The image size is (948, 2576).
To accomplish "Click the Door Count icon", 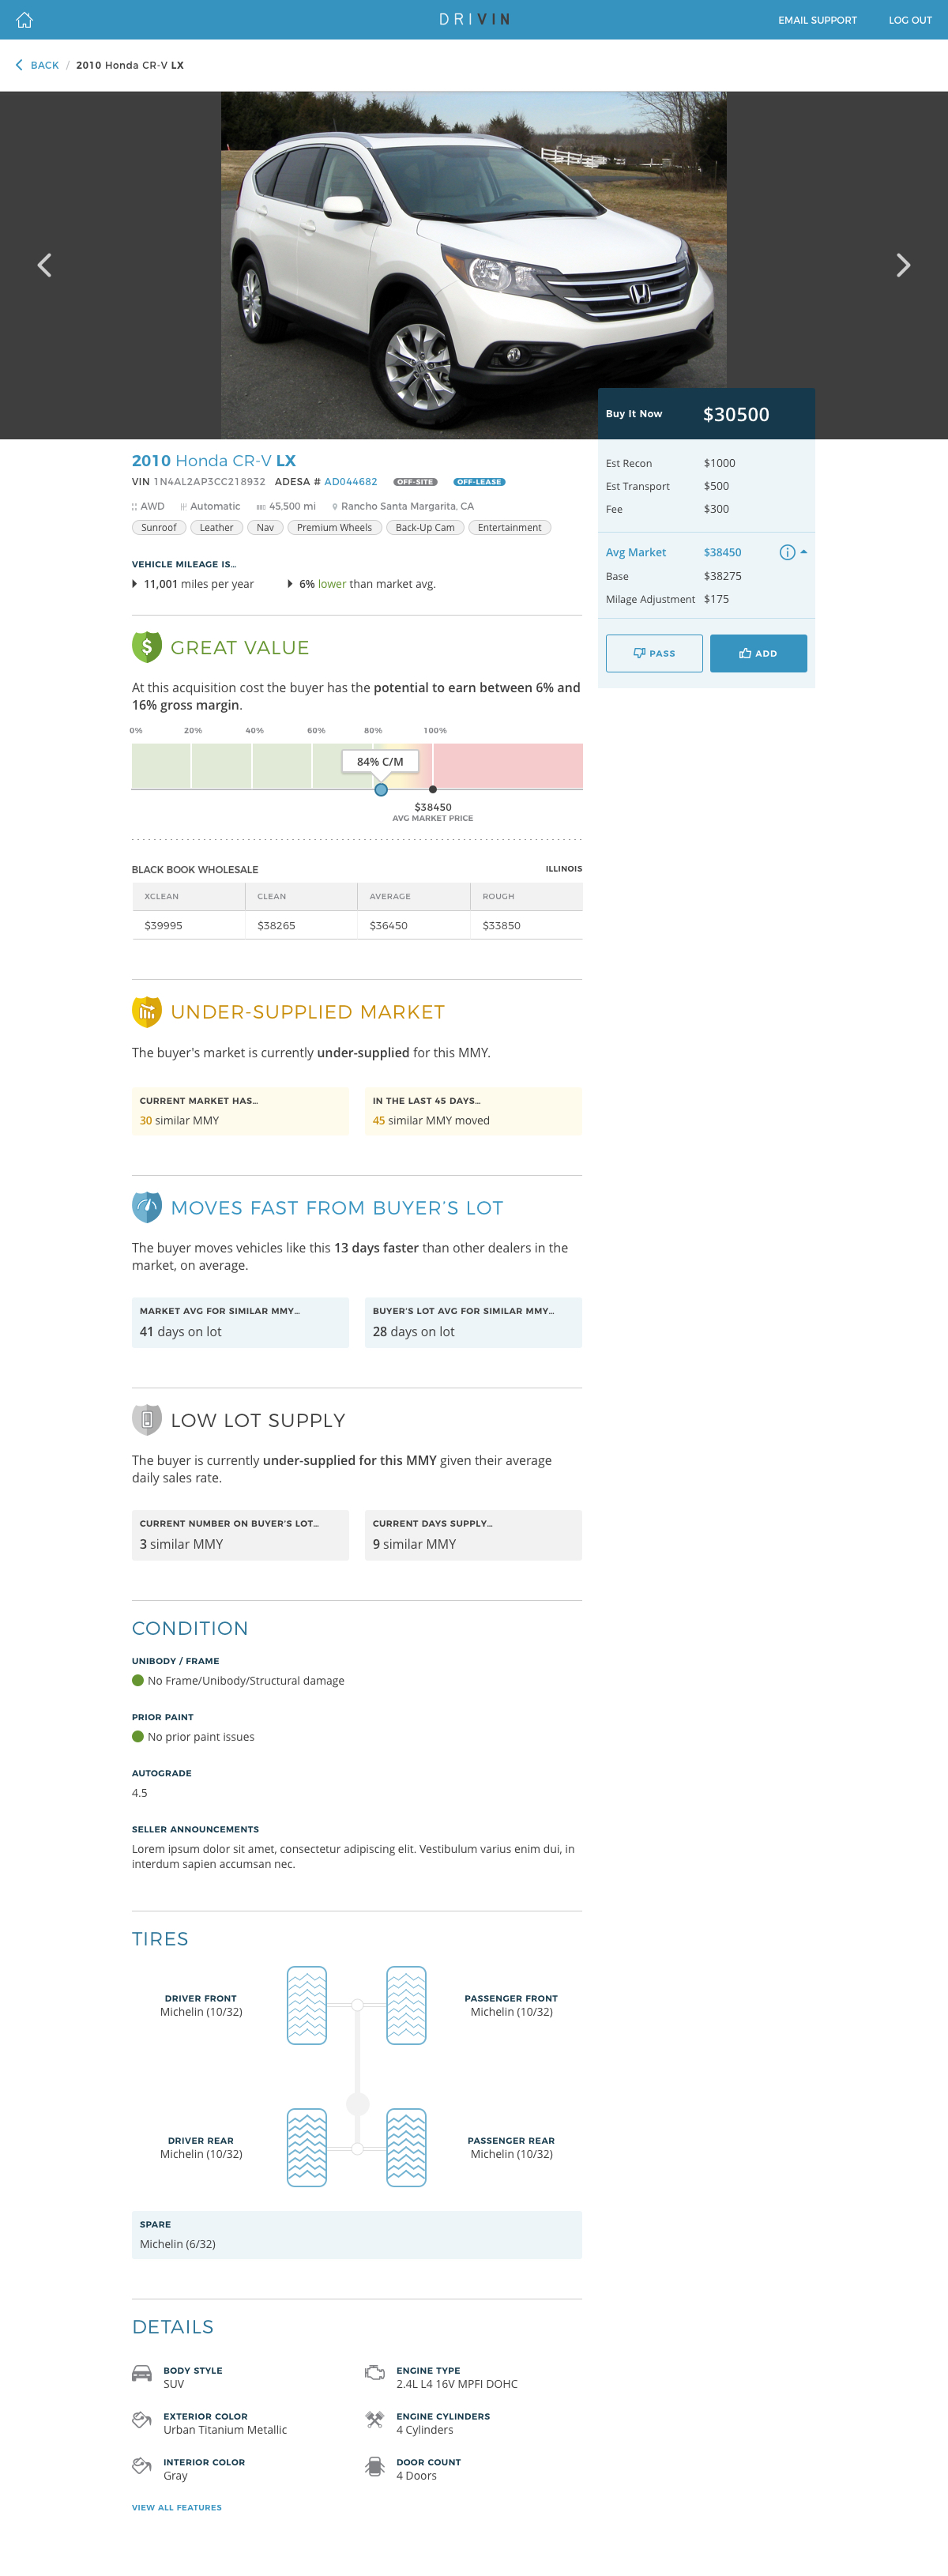I will pos(375,2467).
